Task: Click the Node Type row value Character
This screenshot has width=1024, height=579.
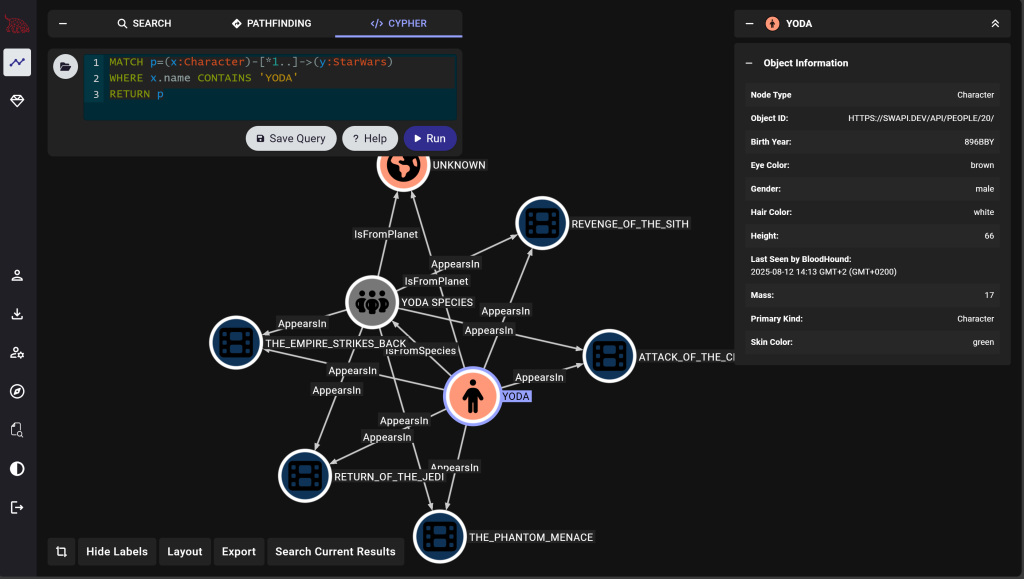Action: pos(976,95)
